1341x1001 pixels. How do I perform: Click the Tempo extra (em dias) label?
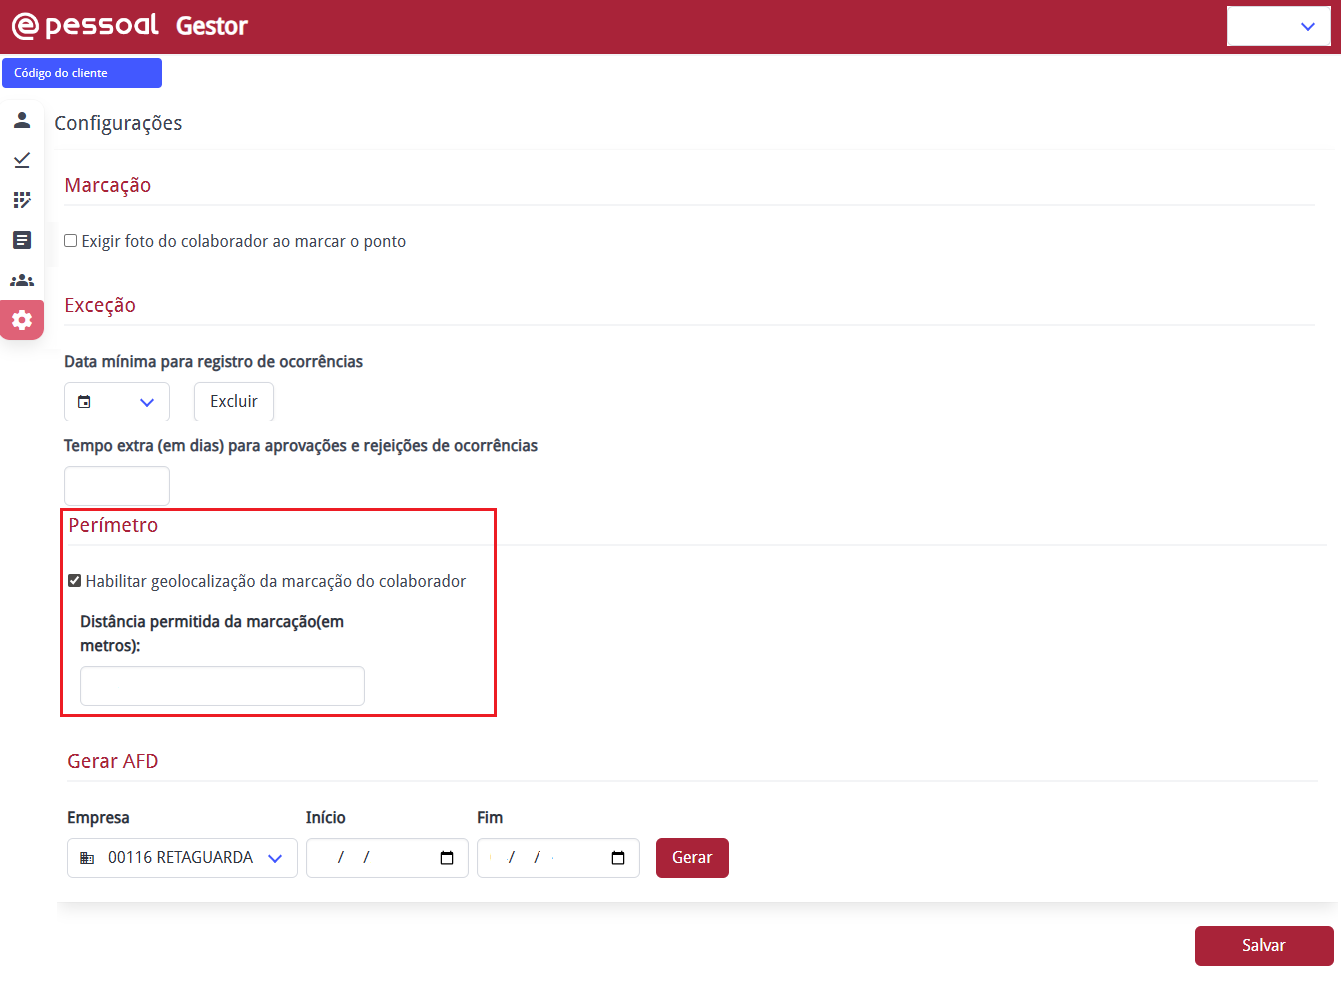click(x=301, y=445)
